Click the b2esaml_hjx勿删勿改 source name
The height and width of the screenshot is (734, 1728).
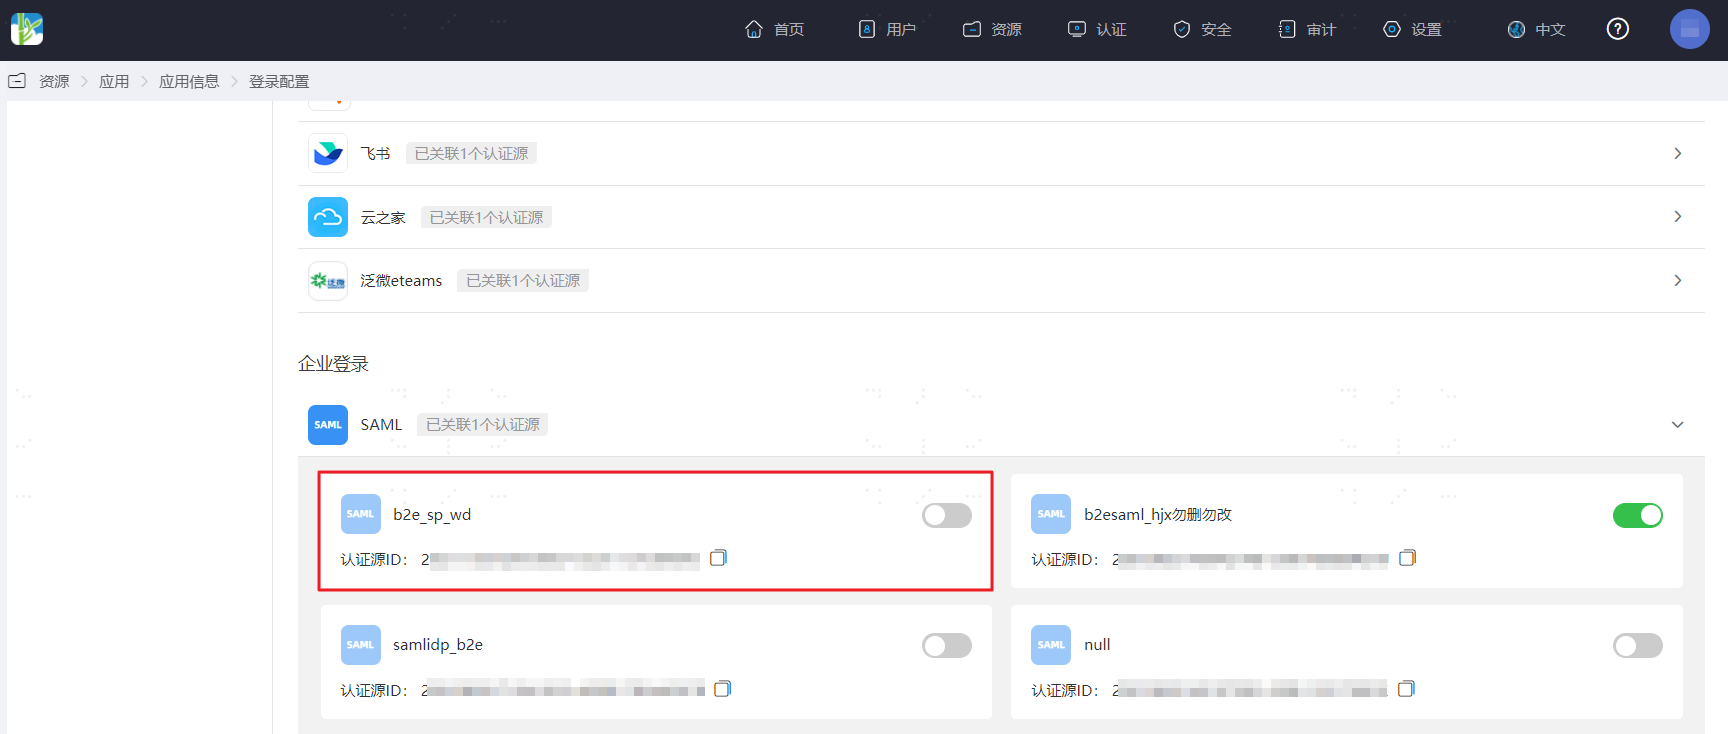1158,515
